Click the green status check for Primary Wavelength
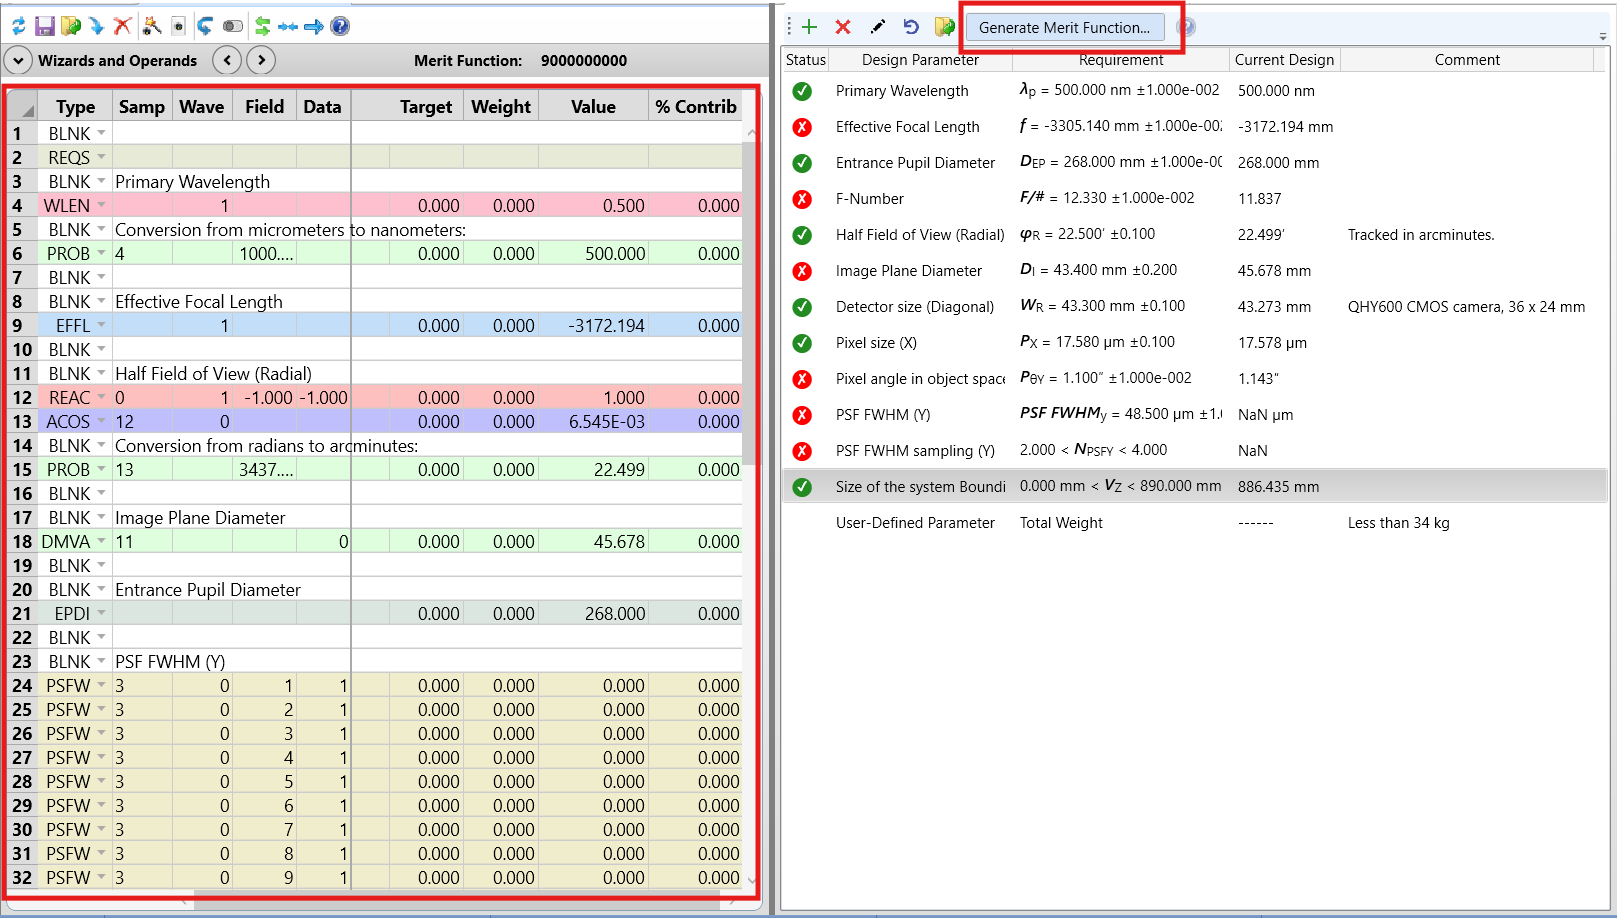This screenshot has height=918, width=1617. (802, 91)
